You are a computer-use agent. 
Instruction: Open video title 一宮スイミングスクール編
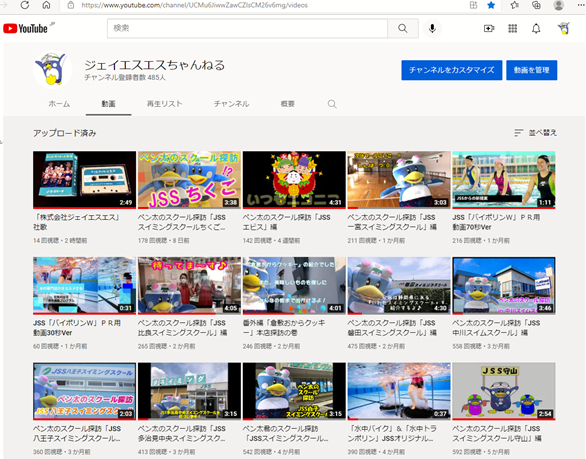[392, 222]
